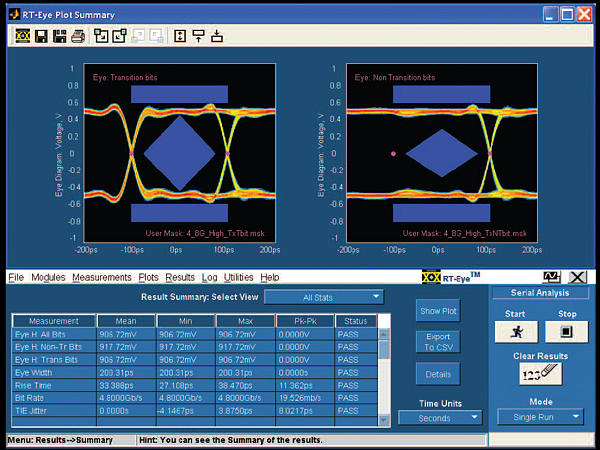Click the last toolbar icon with the down arrow
This screenshot has height=450, width=600.
(x=216, y=37)
